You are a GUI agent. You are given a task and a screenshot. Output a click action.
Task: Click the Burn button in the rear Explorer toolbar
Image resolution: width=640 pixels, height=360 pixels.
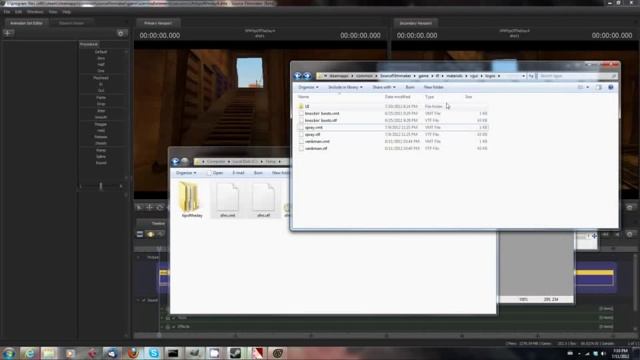(258, 173)
